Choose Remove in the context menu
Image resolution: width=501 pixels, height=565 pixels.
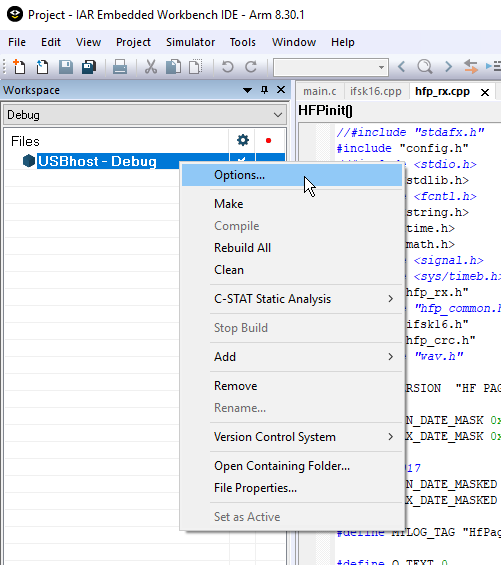[x=292, y=386]
